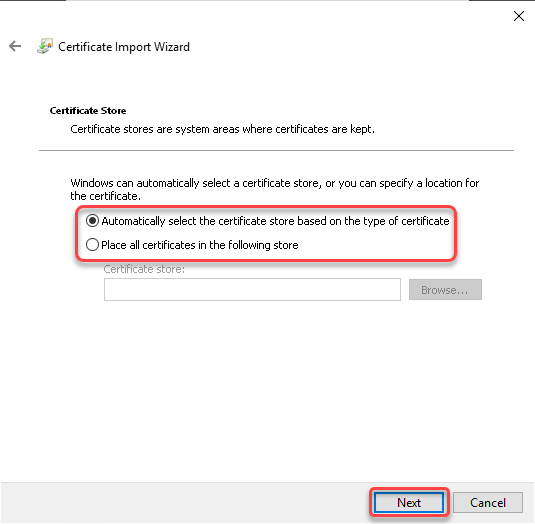Click the bold Certificate Store heading
The image size is (535, 524).
click(88, 111)
